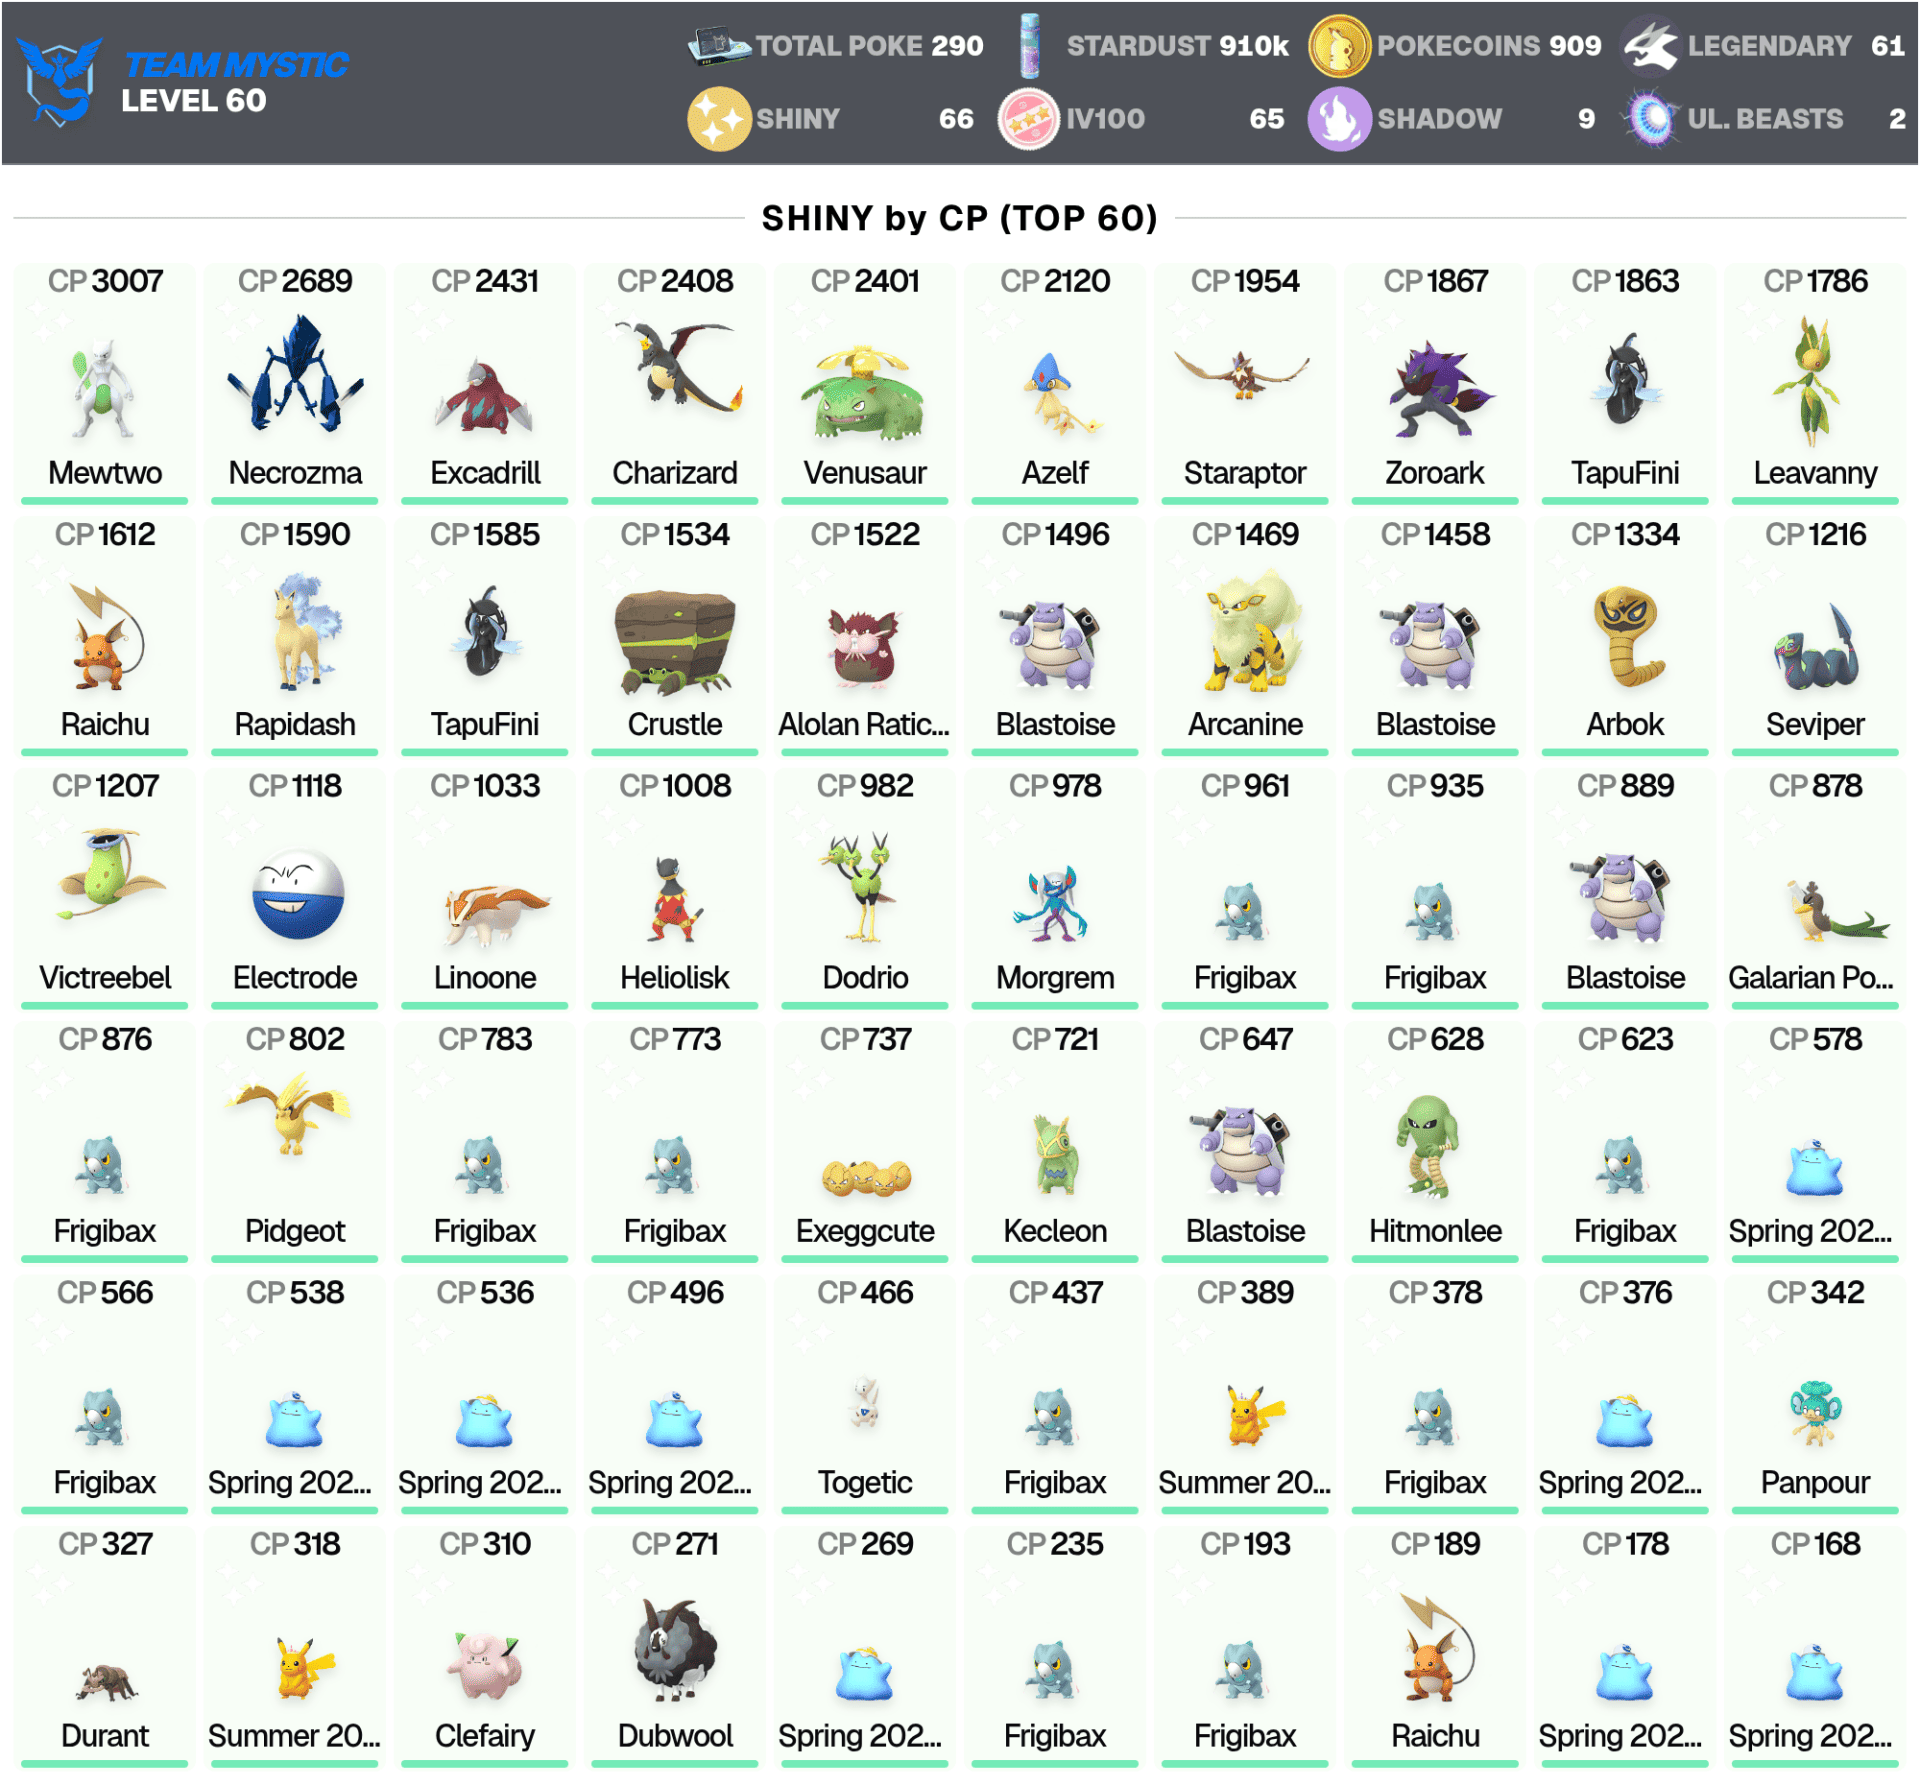Image resolution: width=1920 pixels, height=1785 pixels.
Task: Tap the Clefairy CP 310 sprite
Action: click(484, 1667)
